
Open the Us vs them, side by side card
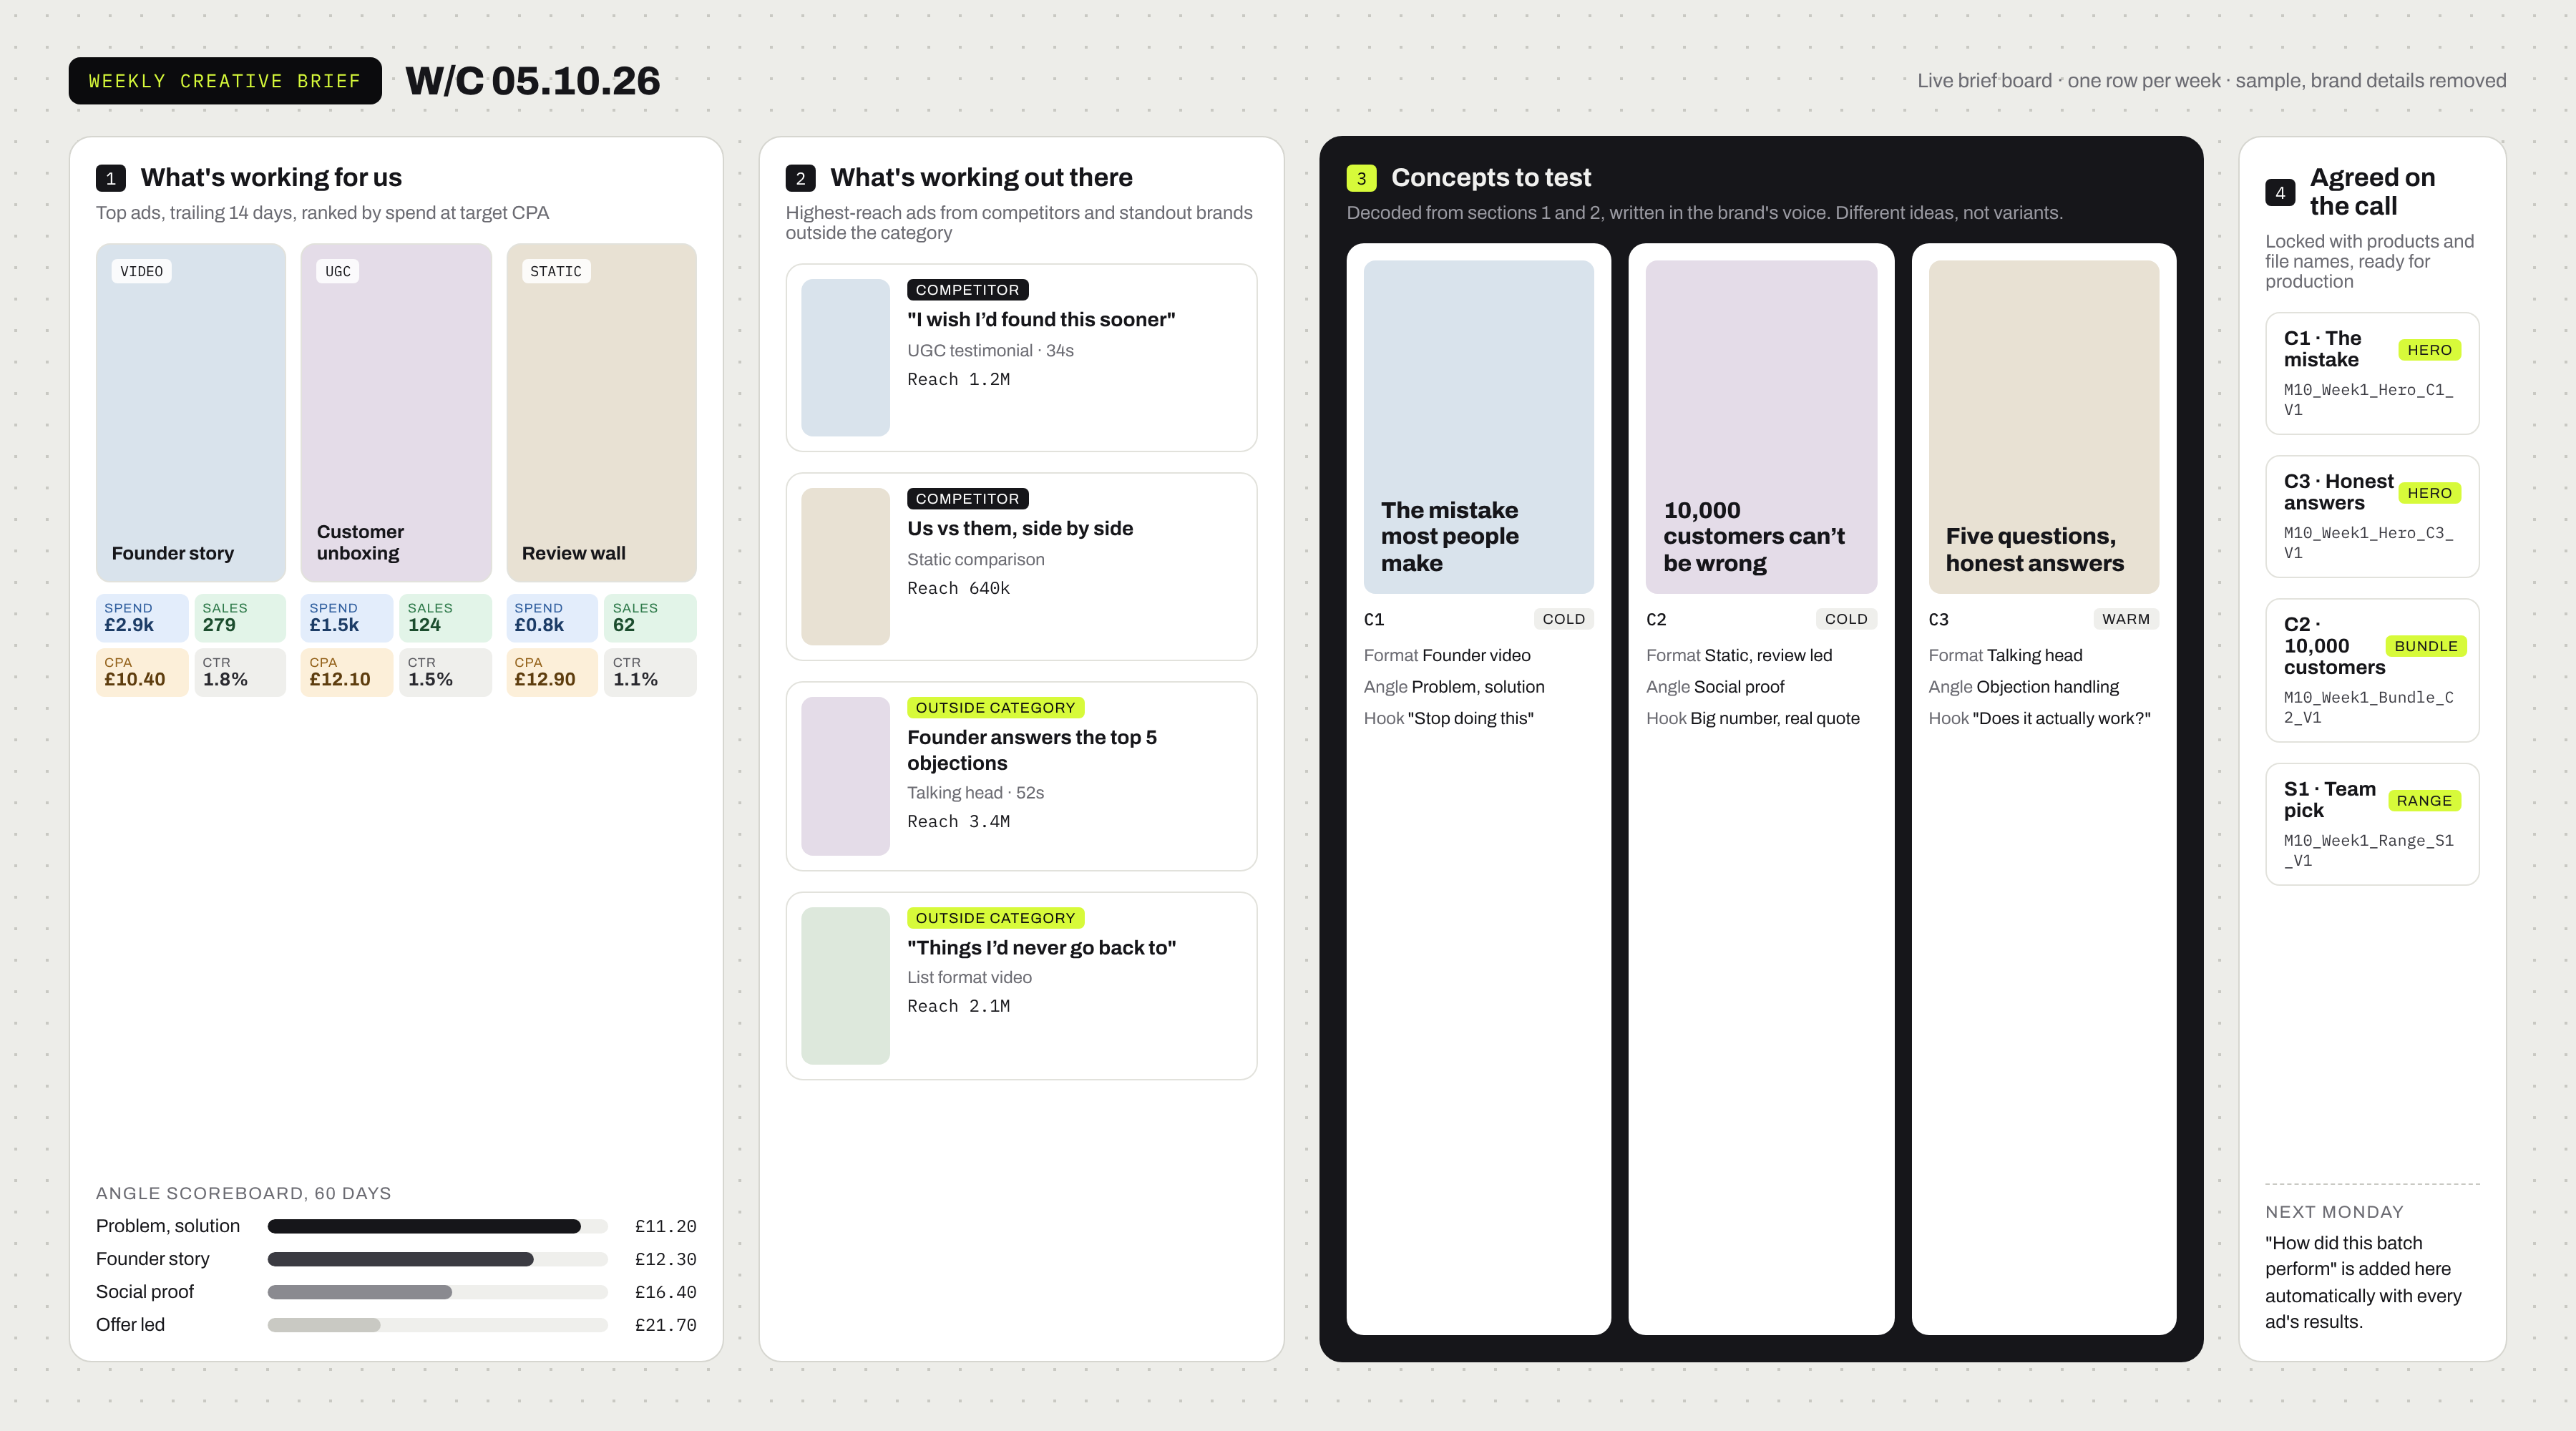point(1021,567)
